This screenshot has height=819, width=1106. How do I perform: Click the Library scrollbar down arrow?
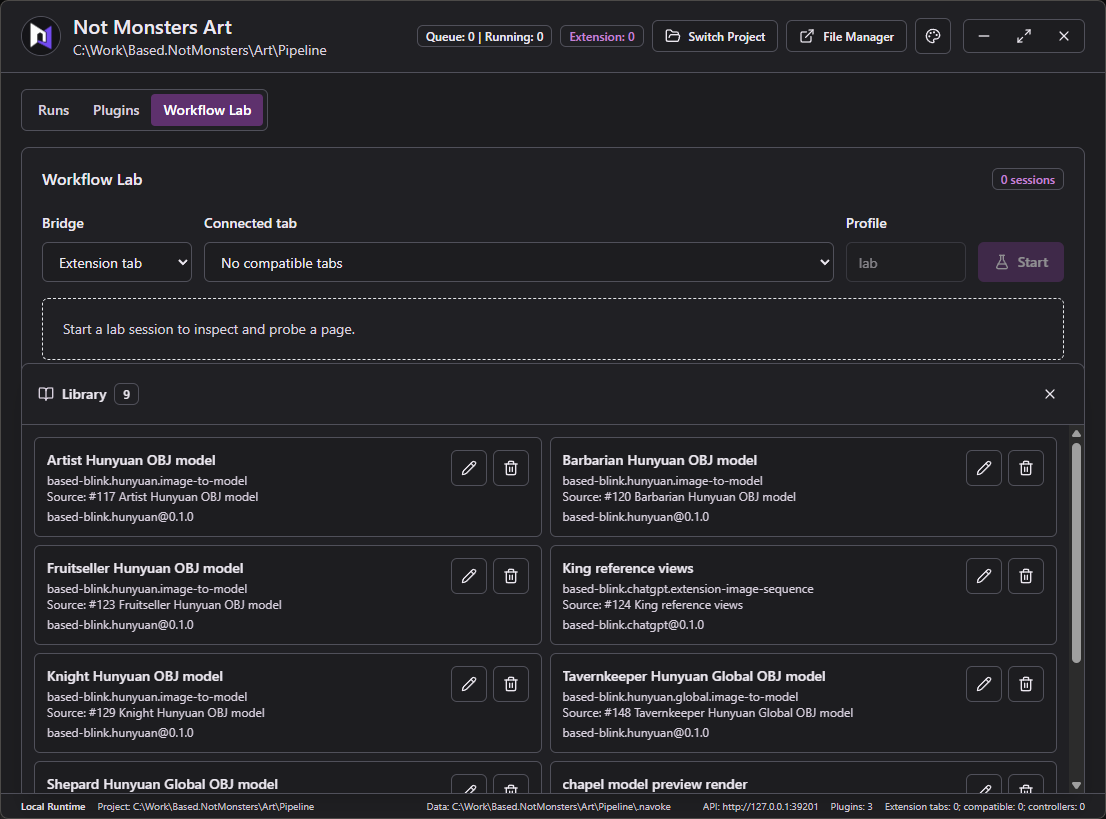pyautogui.click(x=1076, y=785)
